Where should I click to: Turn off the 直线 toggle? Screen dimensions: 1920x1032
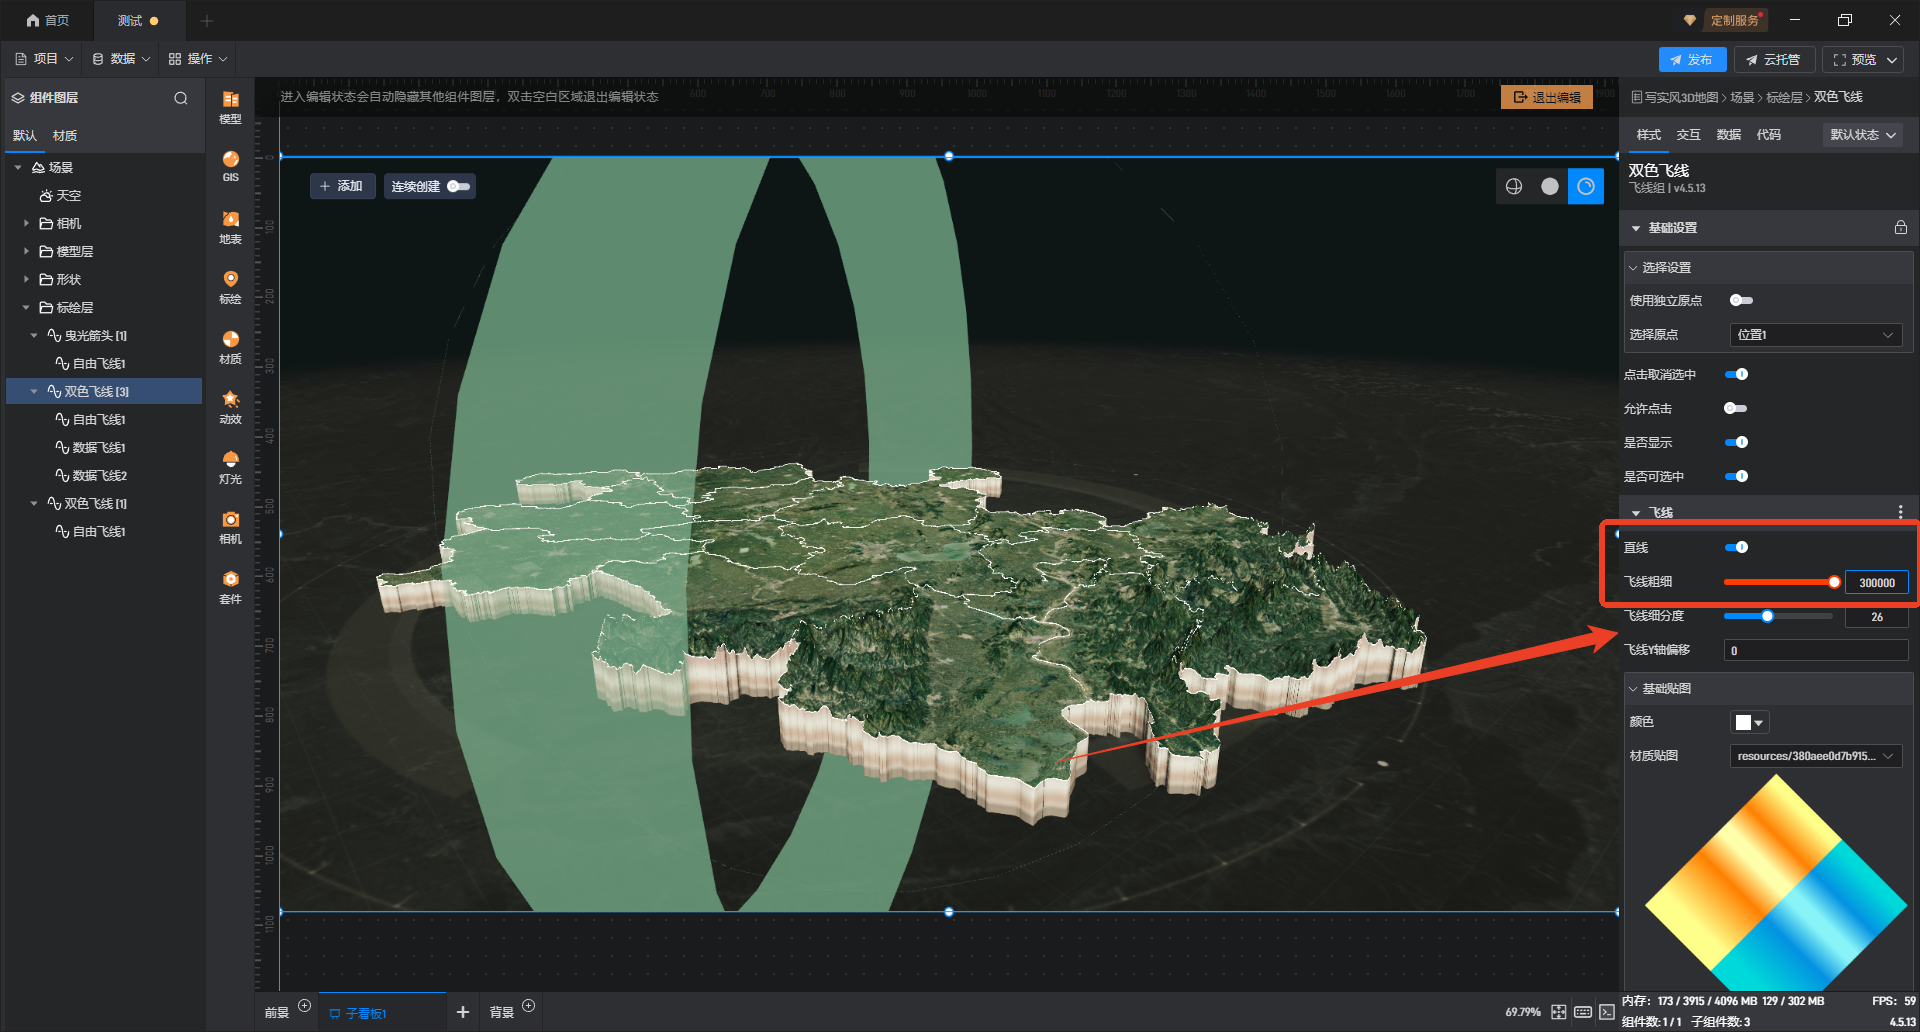tap(1736, 547)
